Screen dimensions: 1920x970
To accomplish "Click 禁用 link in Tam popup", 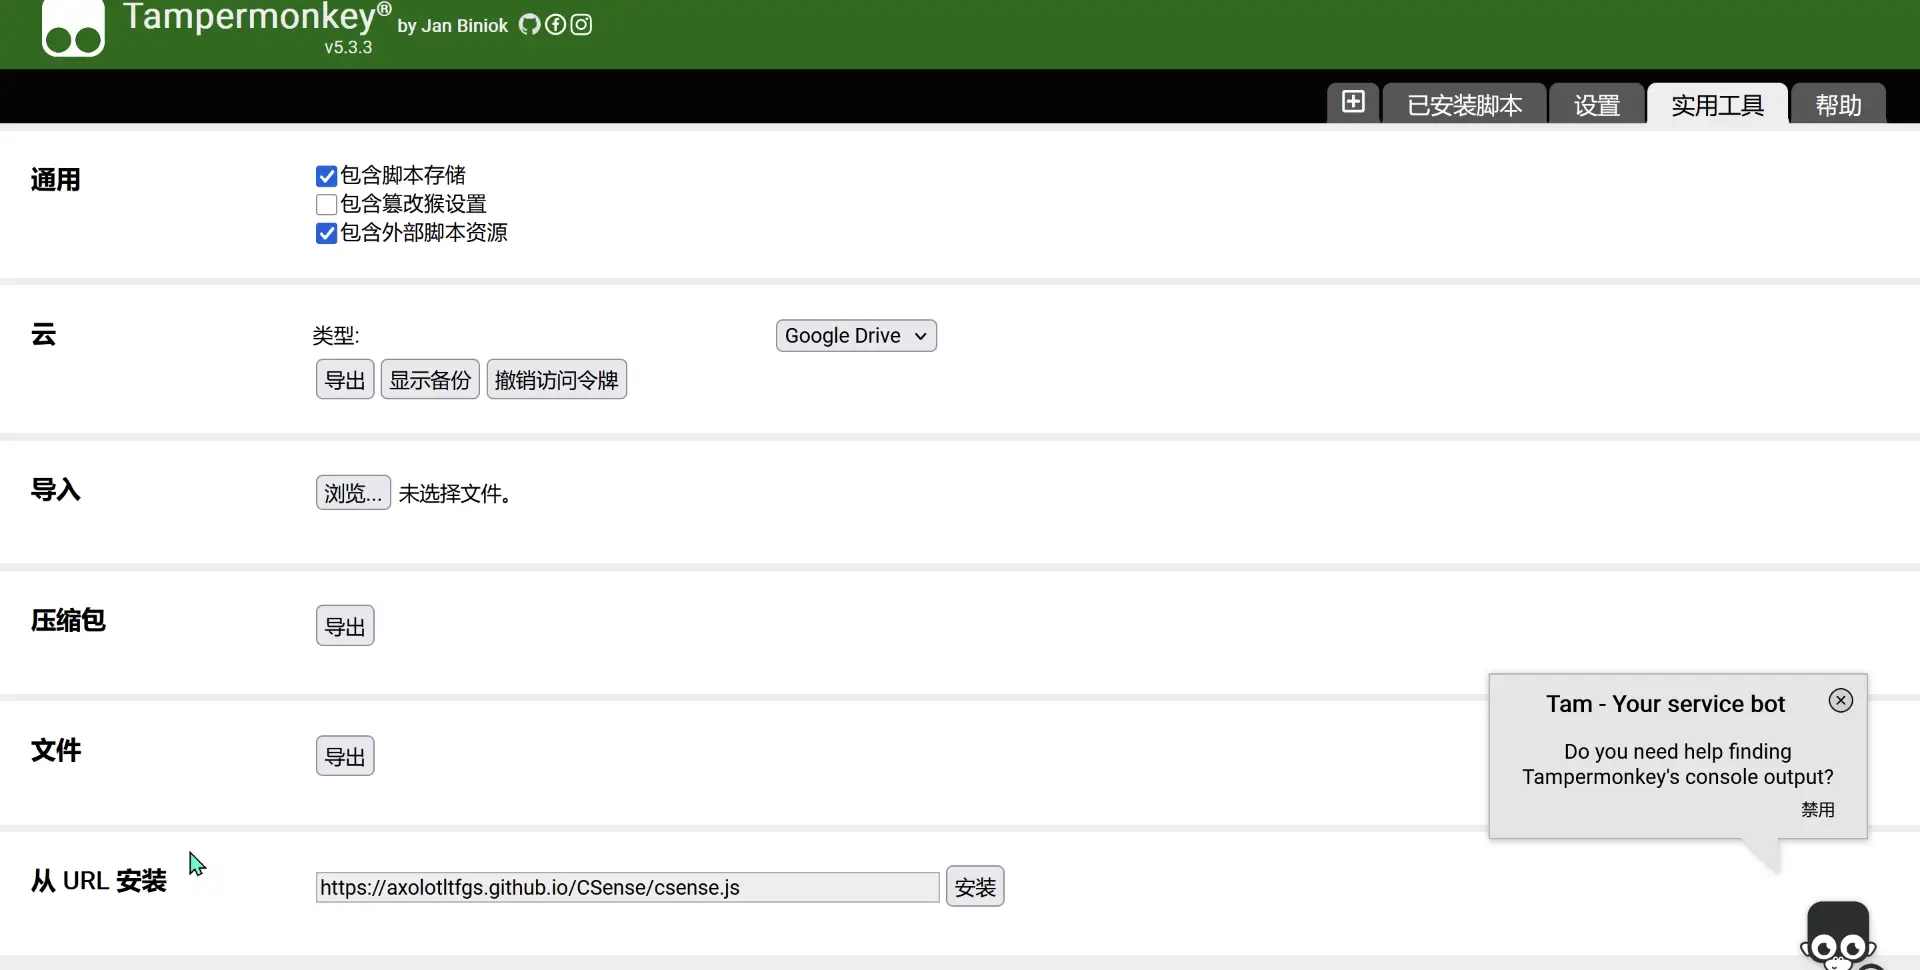I will point(1818,809).
